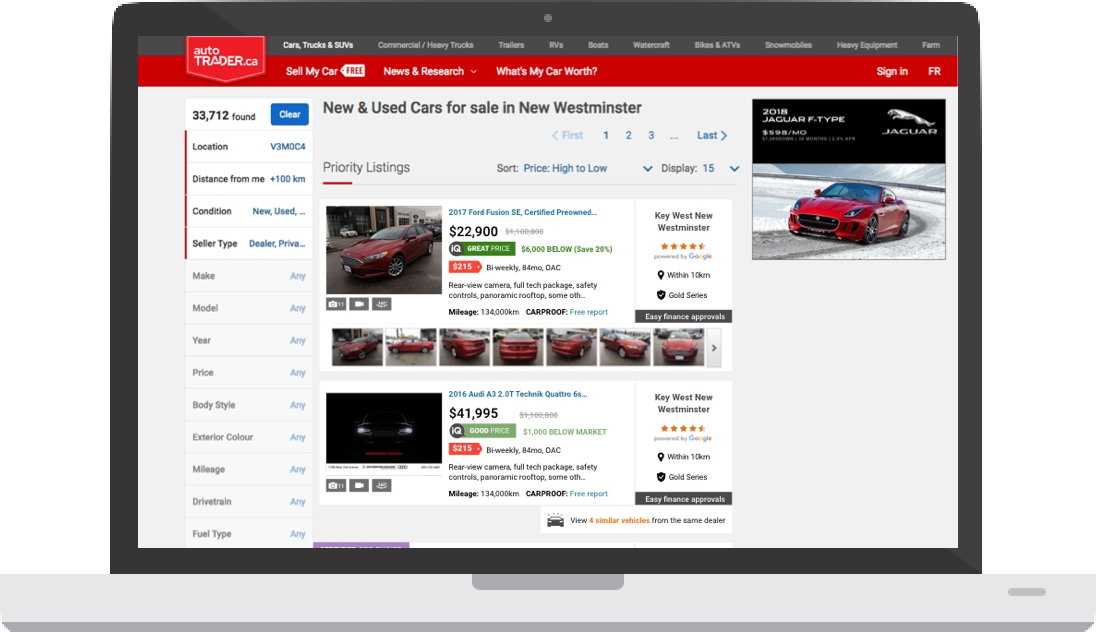Open CARPROOF Free report for Ford Fusion
This screenshot has width=1096, height=632.
click(589, 313)
